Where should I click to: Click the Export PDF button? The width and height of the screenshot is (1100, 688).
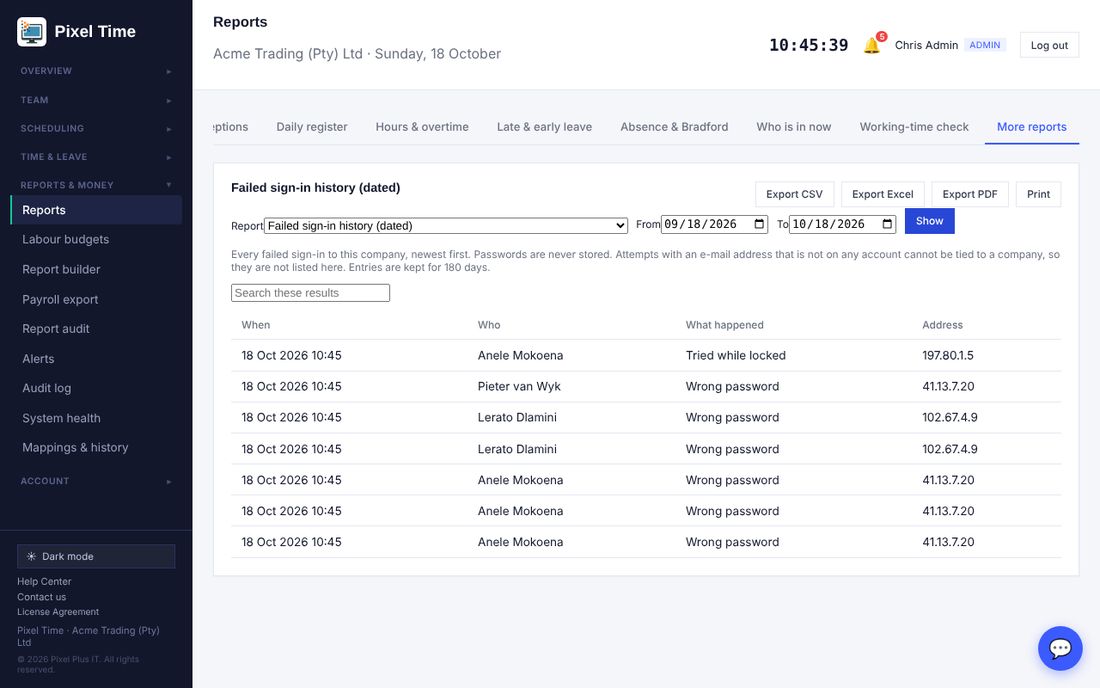970,194
